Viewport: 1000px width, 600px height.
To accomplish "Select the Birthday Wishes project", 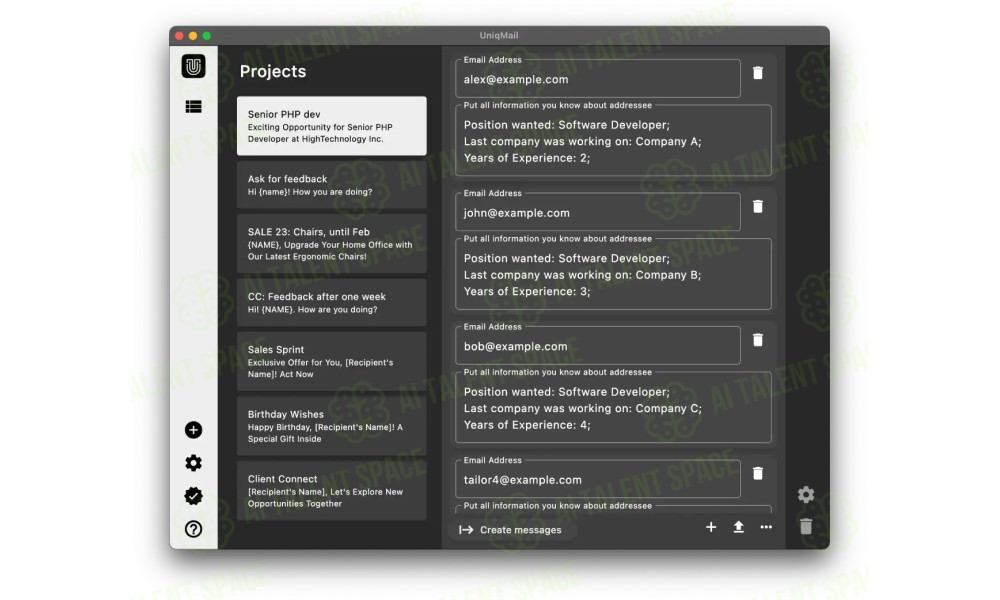I will click(x=332, y=426).
